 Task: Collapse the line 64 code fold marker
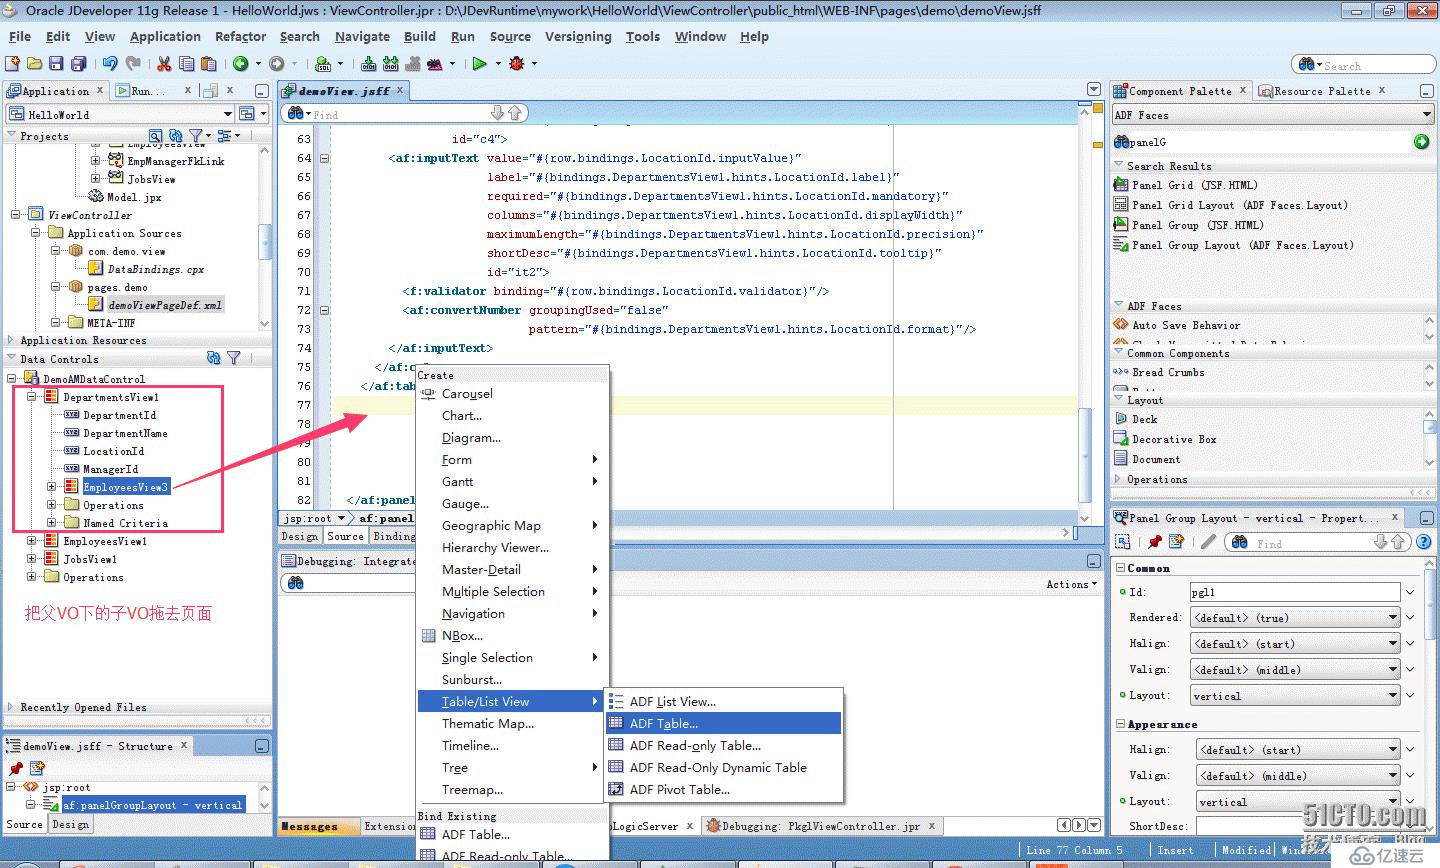pos(324,158)
